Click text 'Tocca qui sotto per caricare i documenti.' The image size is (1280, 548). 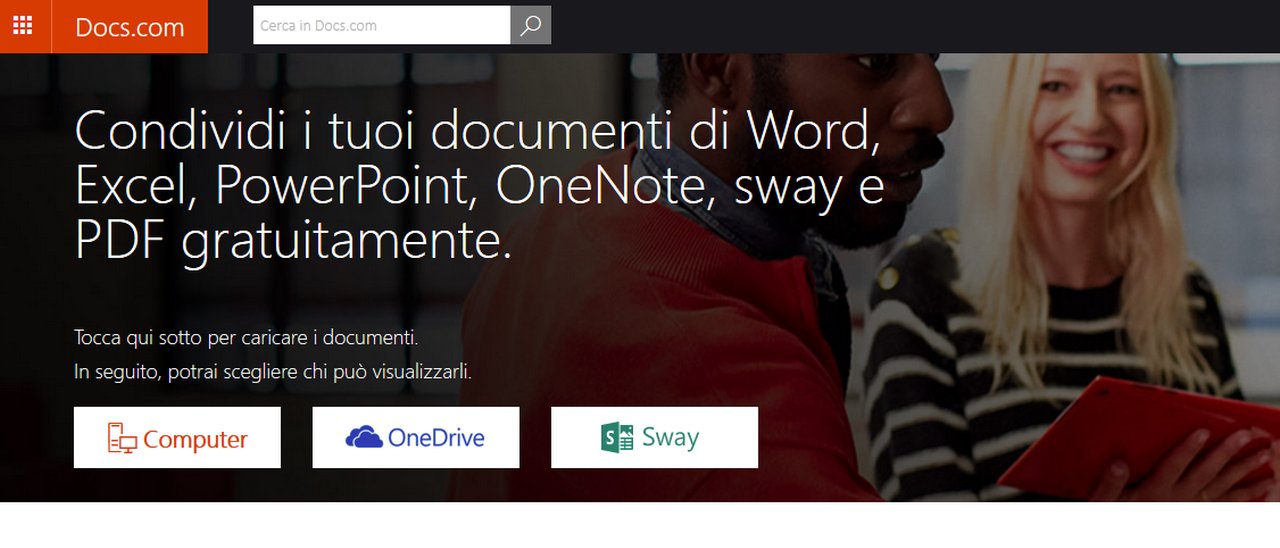click(246, 337)
